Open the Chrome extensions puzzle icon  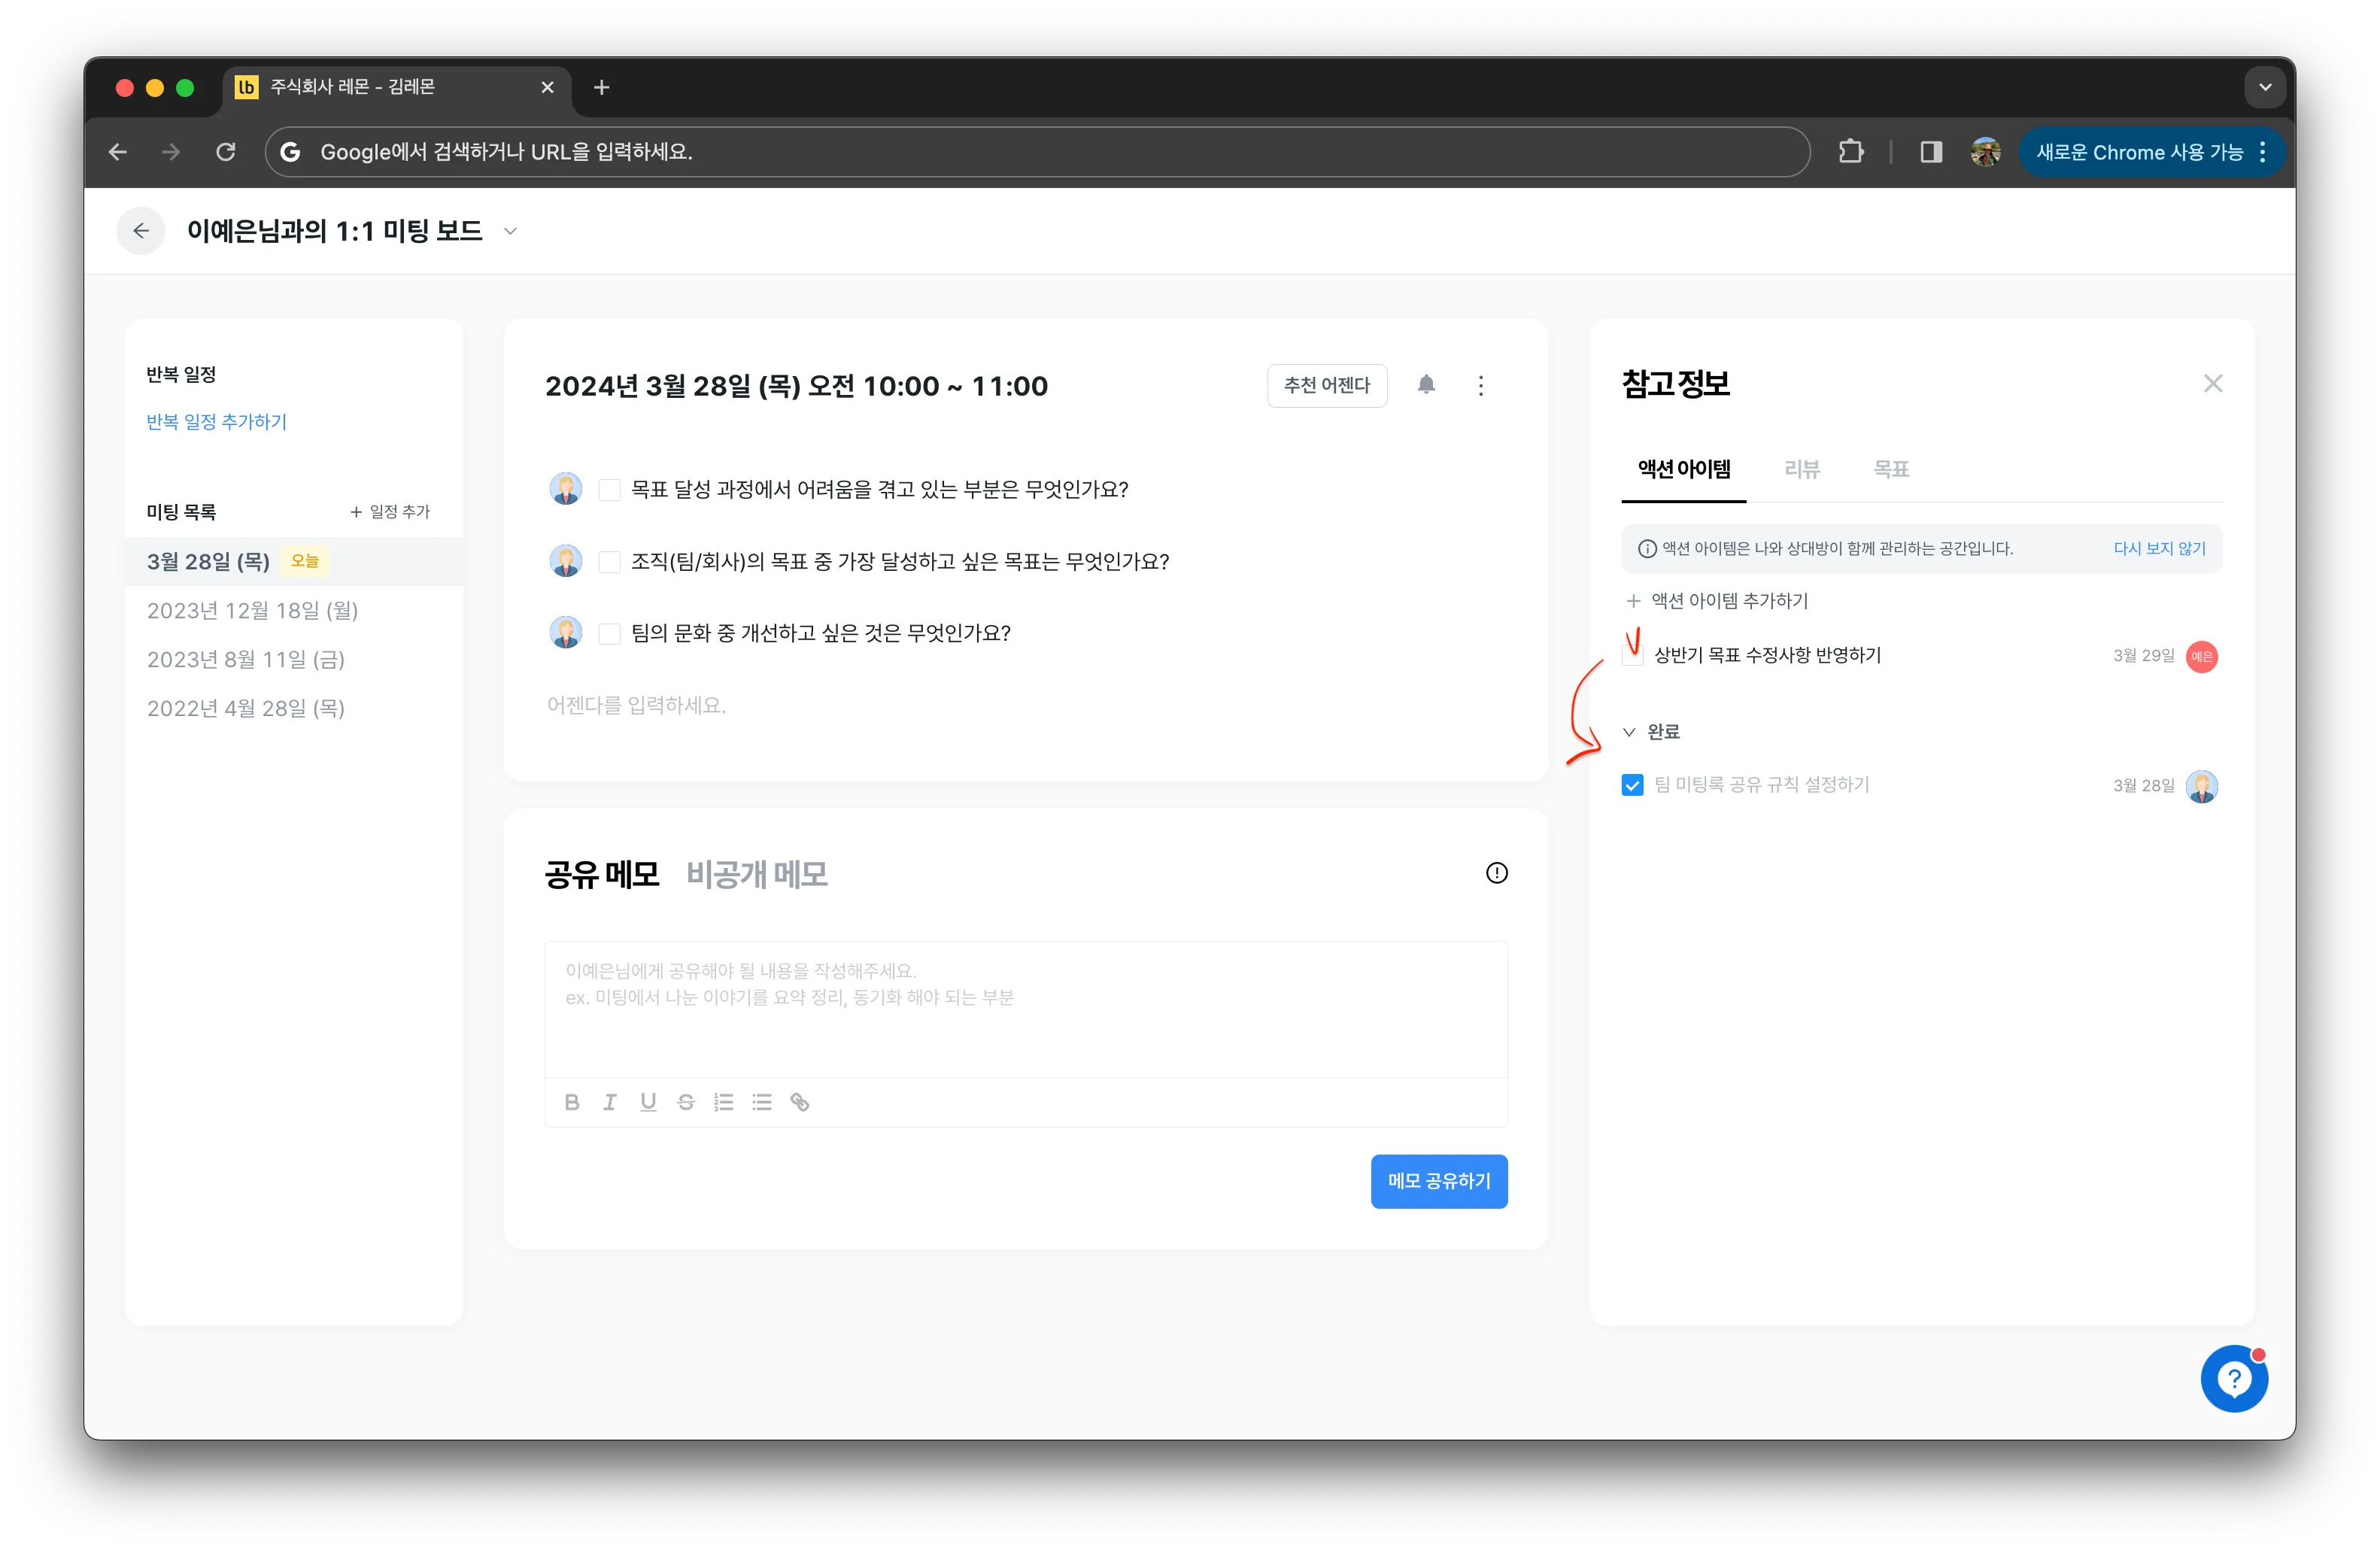tap(1850, 152)
